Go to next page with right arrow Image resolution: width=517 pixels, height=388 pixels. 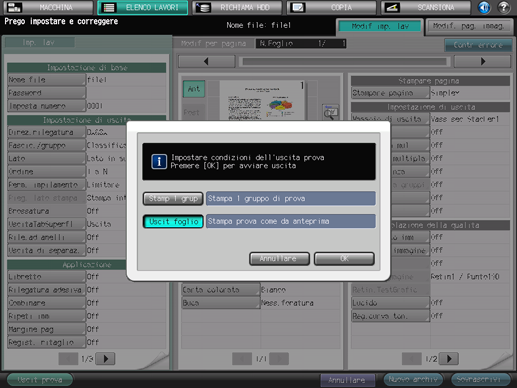pos(482,61)
